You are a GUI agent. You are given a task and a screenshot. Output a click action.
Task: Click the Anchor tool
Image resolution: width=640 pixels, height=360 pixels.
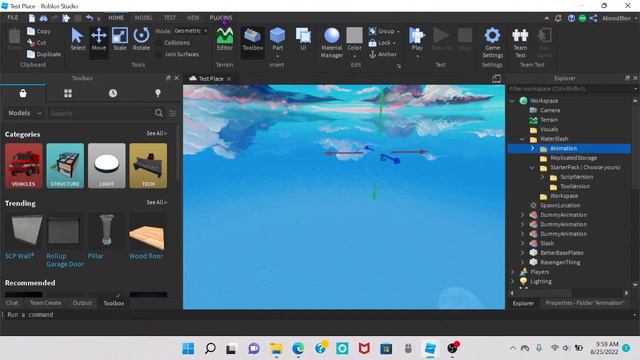pos(383,54)
